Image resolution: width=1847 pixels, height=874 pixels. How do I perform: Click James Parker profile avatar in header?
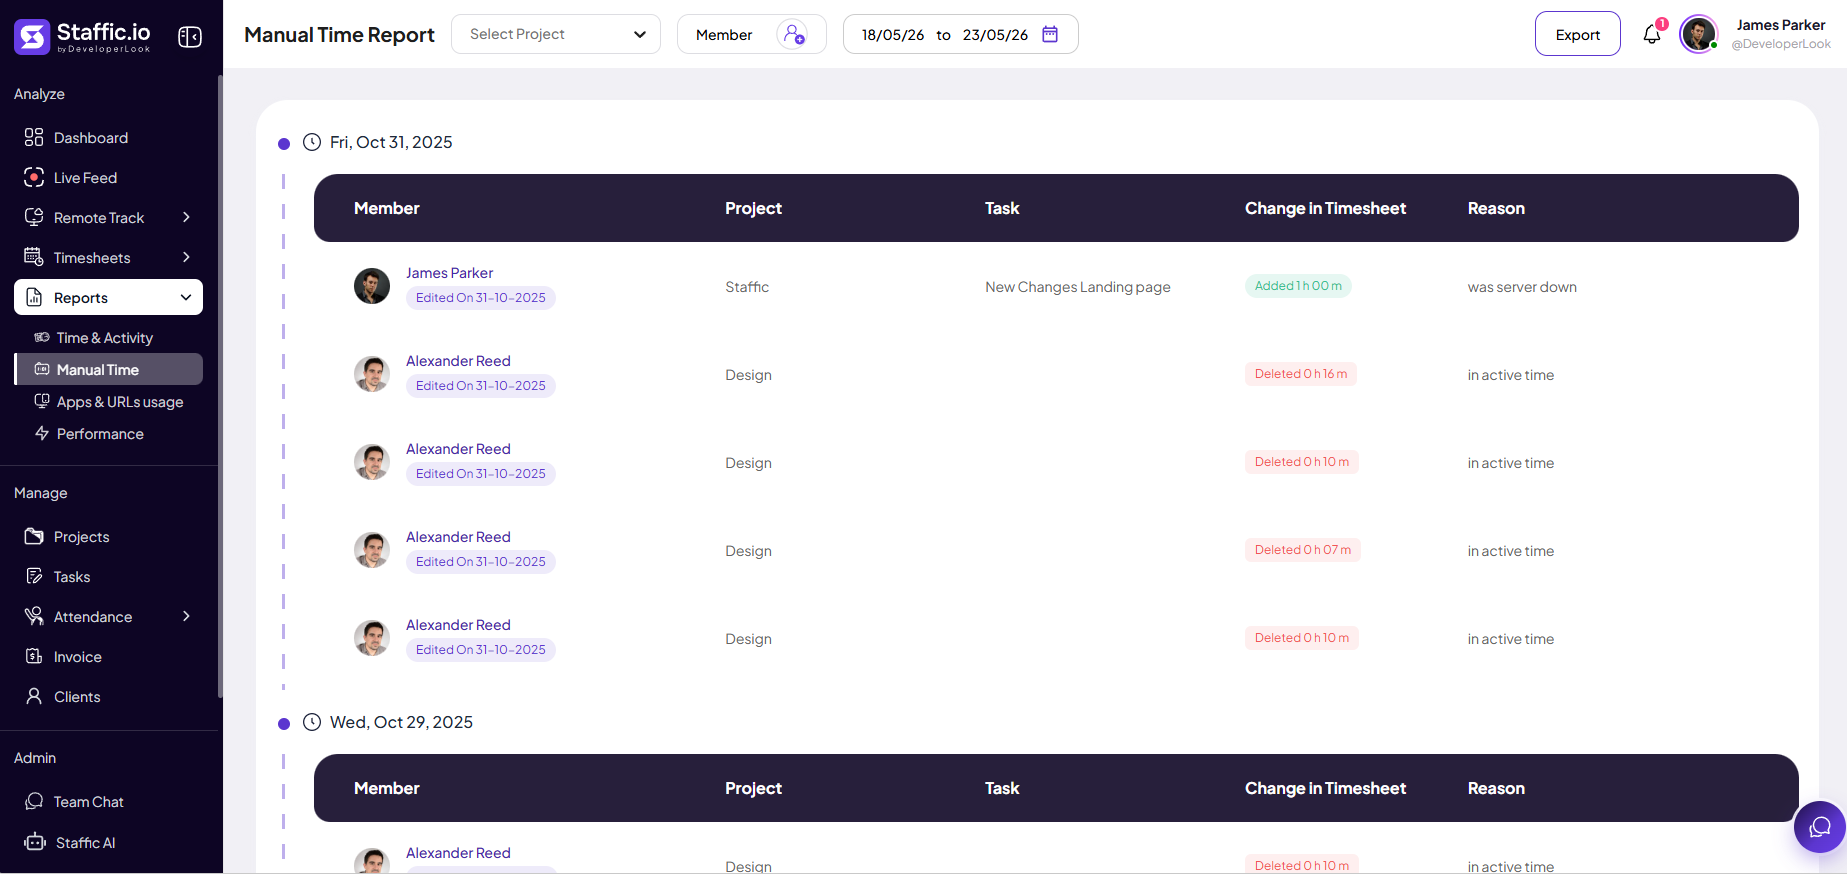pos(1698,34)
